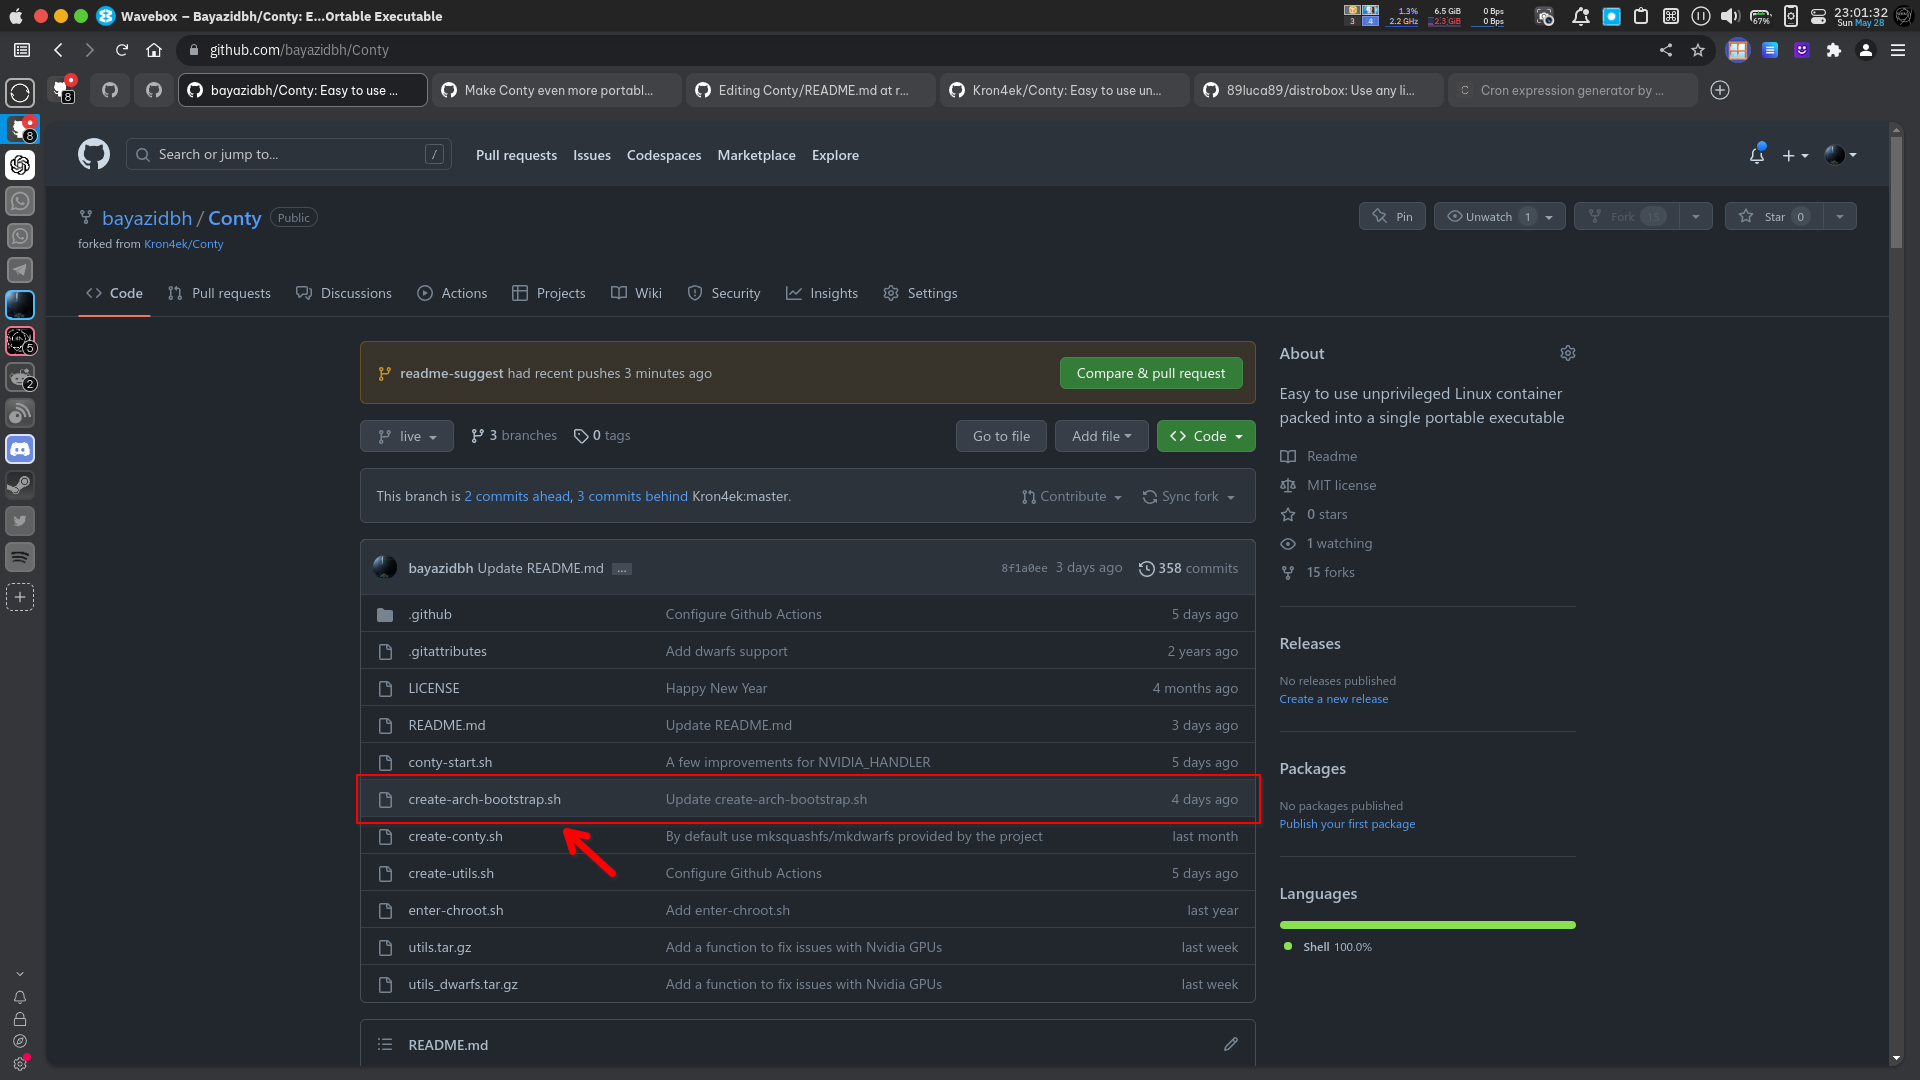The height and width of the screenshot is (1080, 1920).
Task: Open the browser extensions puzzle icon
Action: (x=1834, y=50)
